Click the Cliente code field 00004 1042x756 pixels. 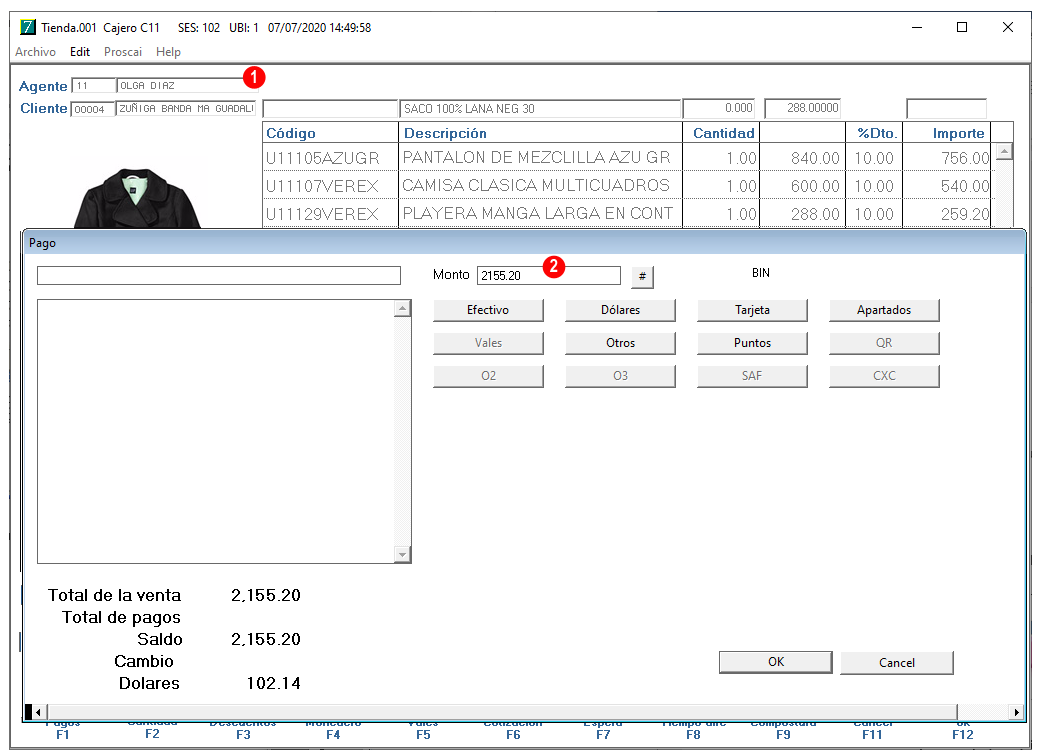coord(92,109)
